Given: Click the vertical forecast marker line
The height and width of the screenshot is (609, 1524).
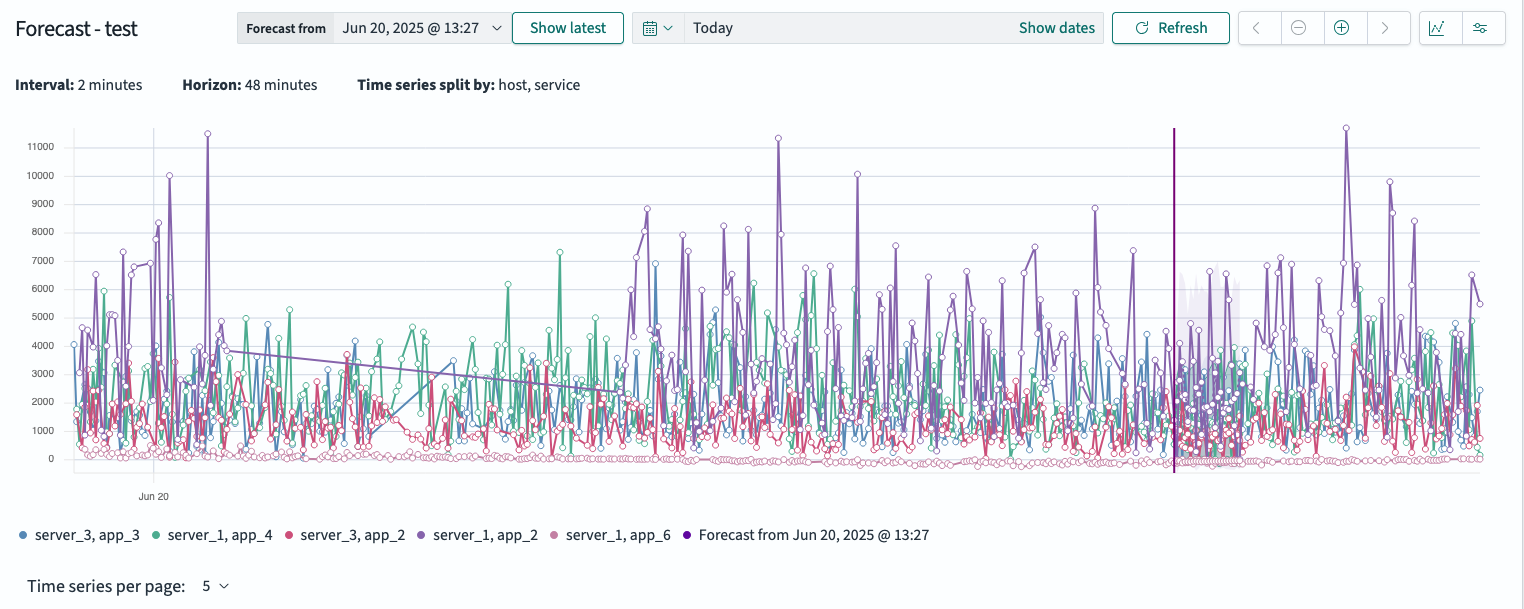Looking at the screenshot, I should [1174, 300].
